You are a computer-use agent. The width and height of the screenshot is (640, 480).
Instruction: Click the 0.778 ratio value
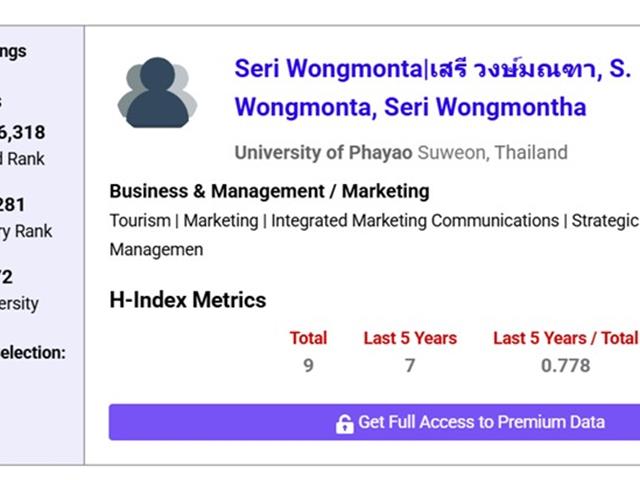[566, 366]
